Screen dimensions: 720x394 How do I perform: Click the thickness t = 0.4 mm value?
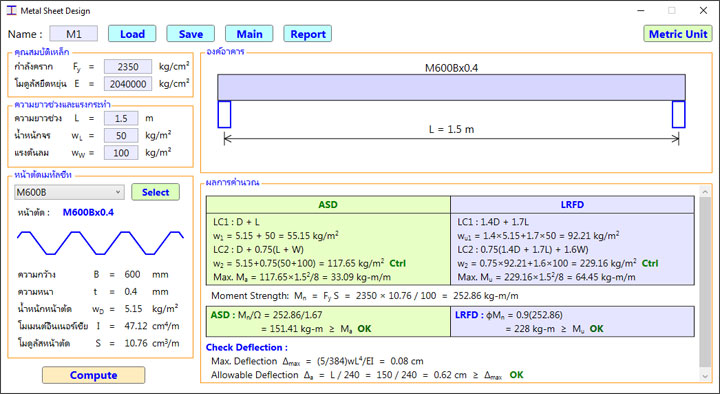click(x=131, y=292)
